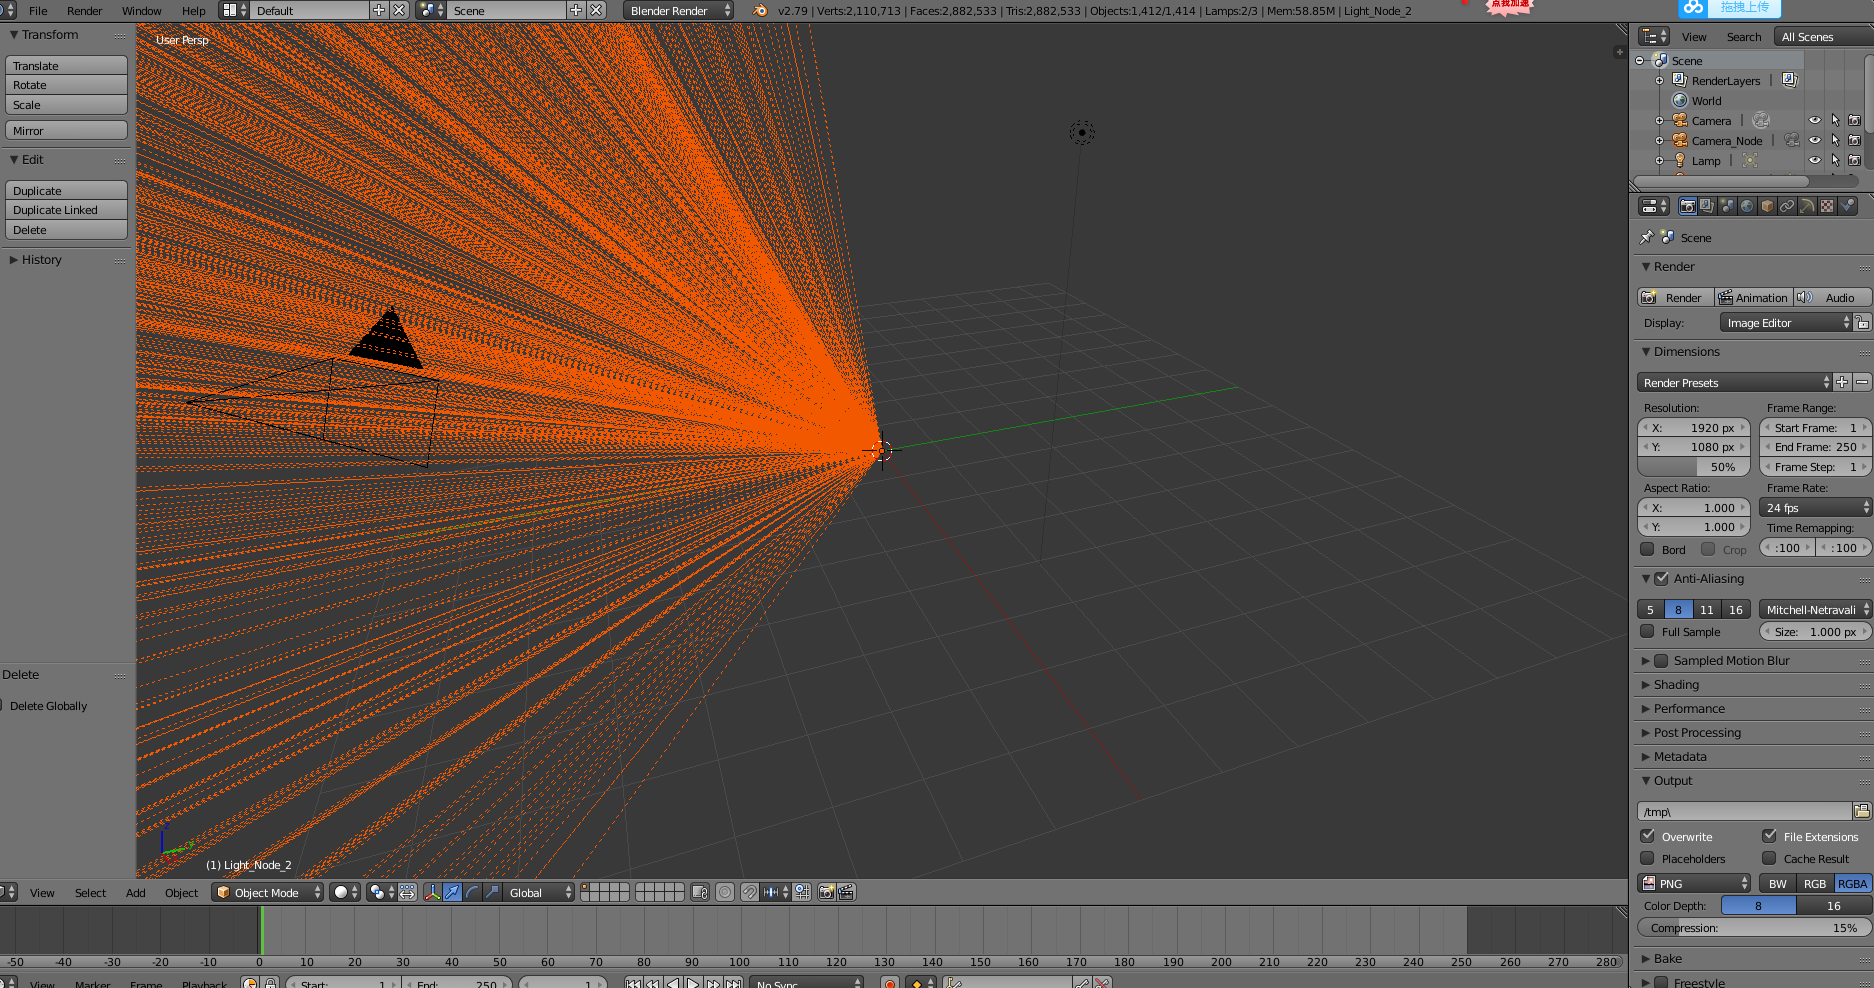The image size is (1874, 988).
Task: Open the Scene properties tab icon
Action: [x=1727, y=206]
